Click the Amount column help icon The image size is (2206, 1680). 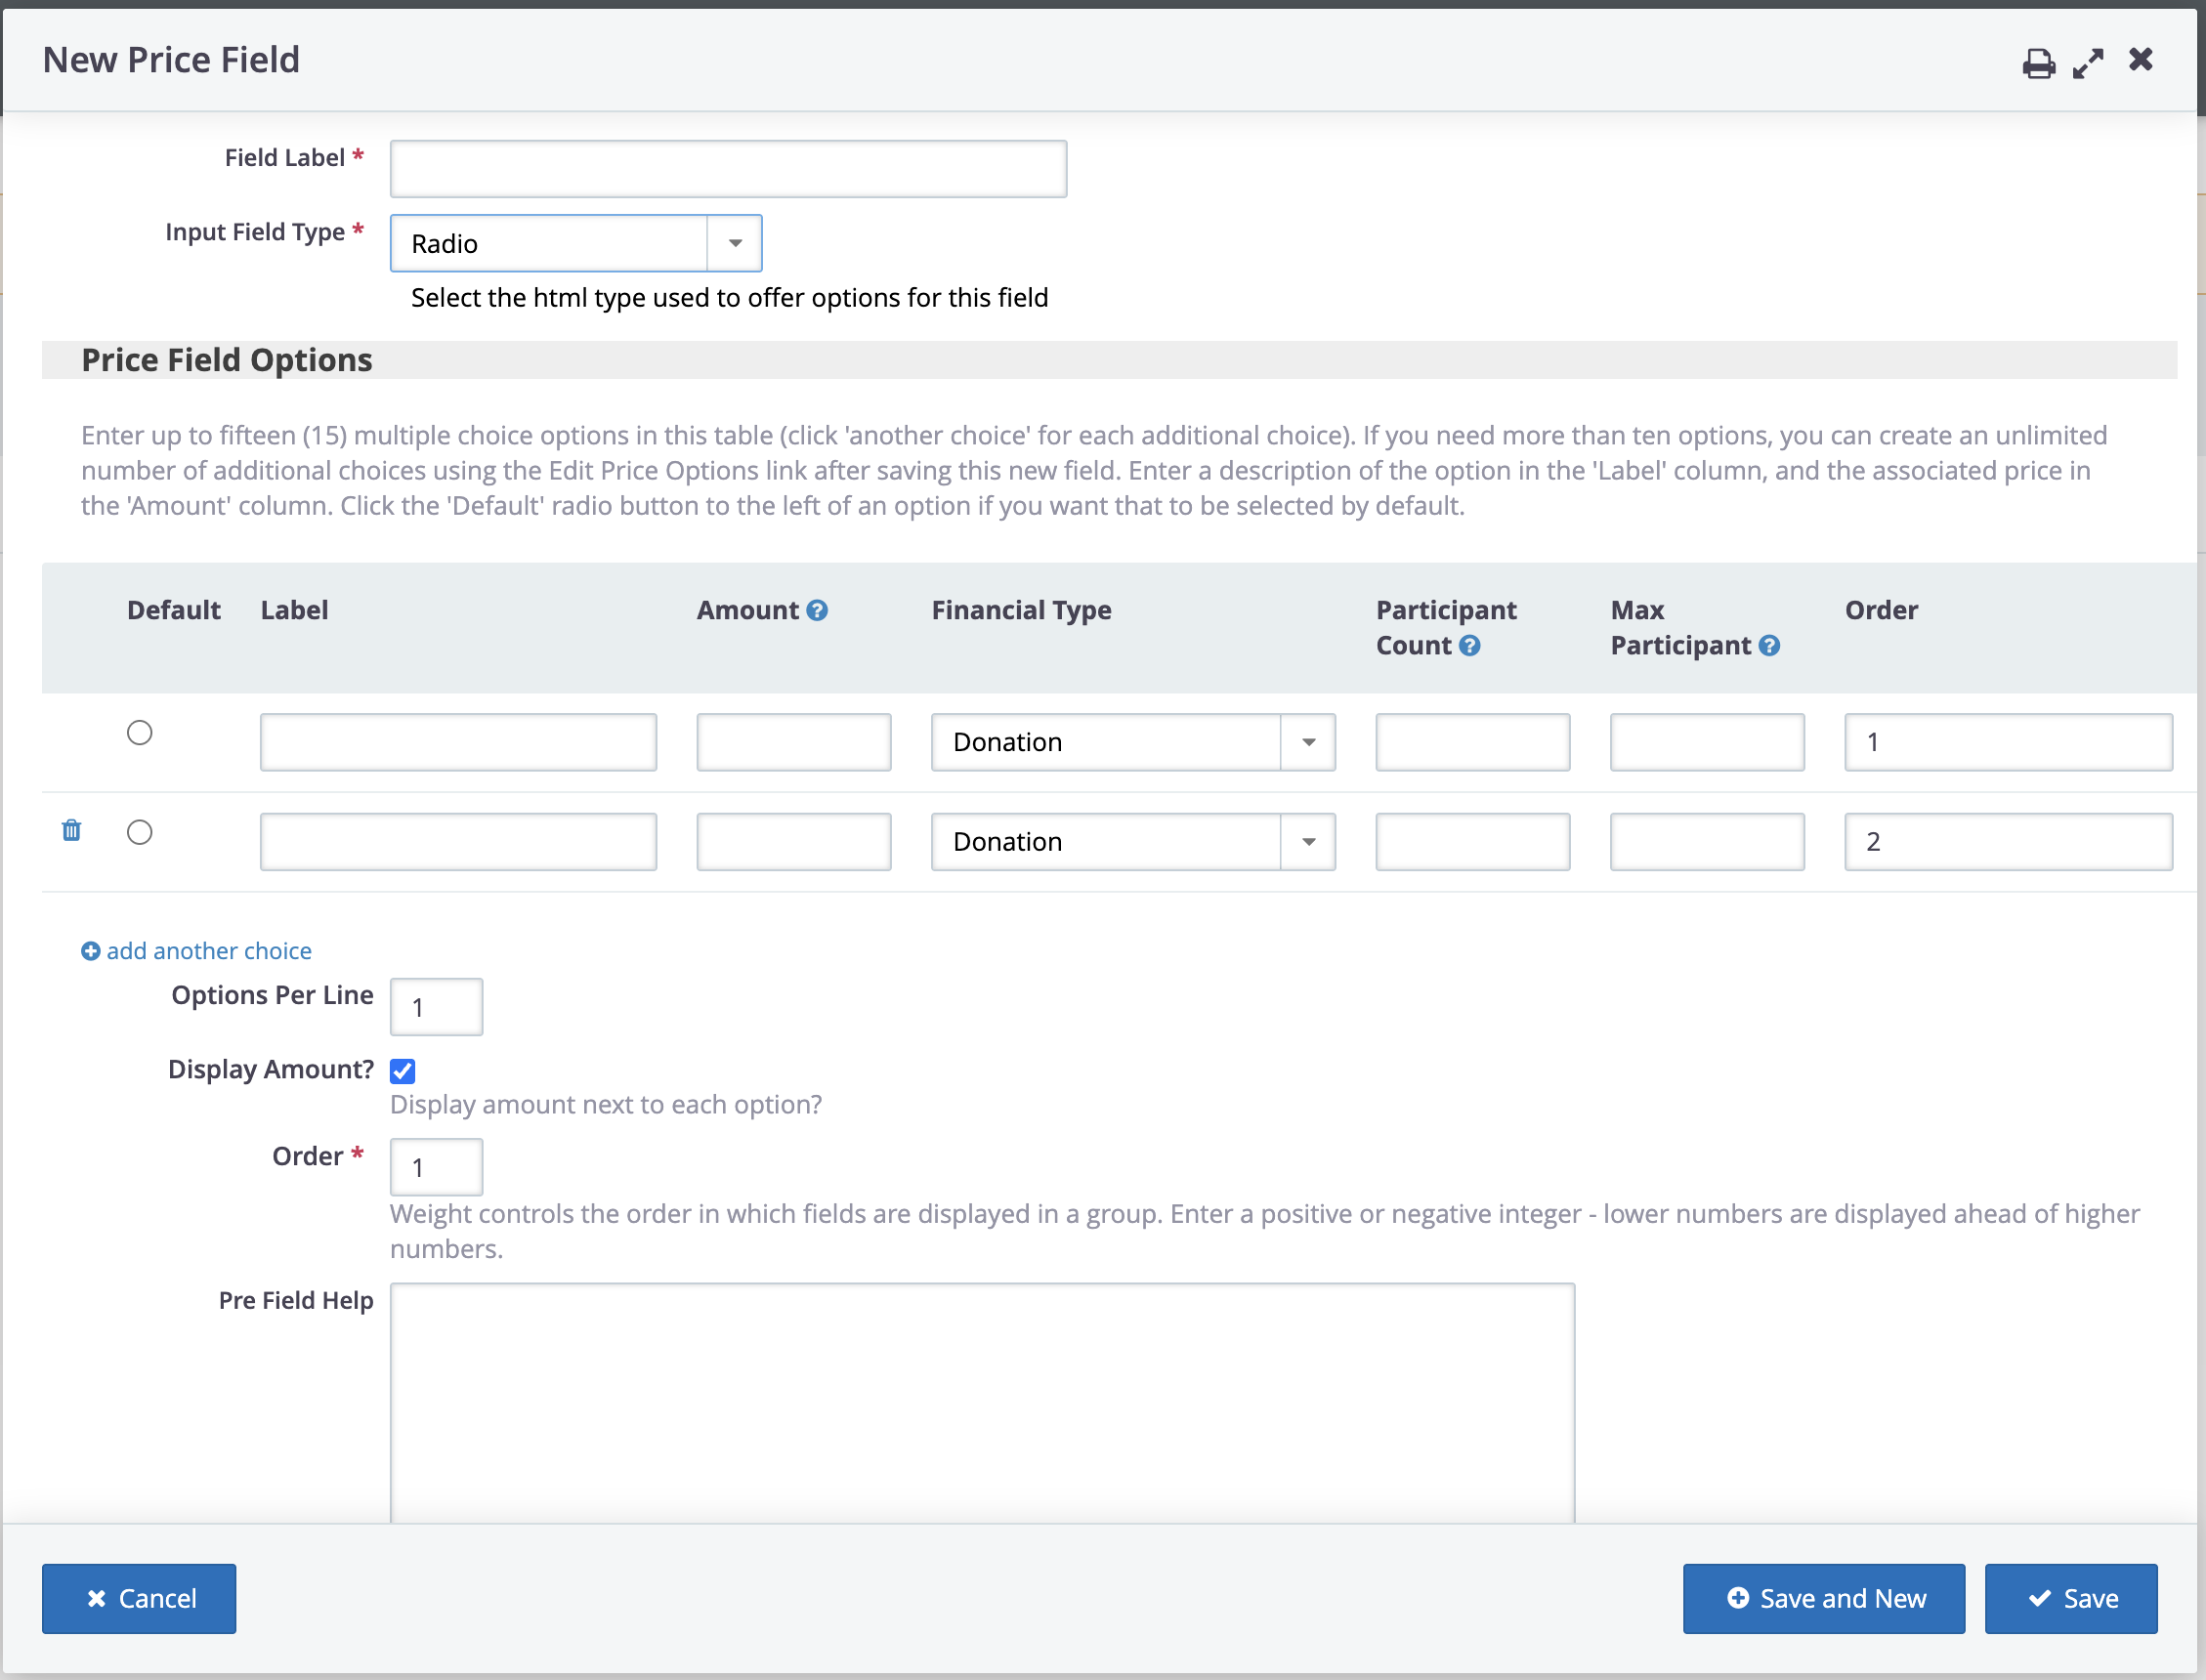817,610
